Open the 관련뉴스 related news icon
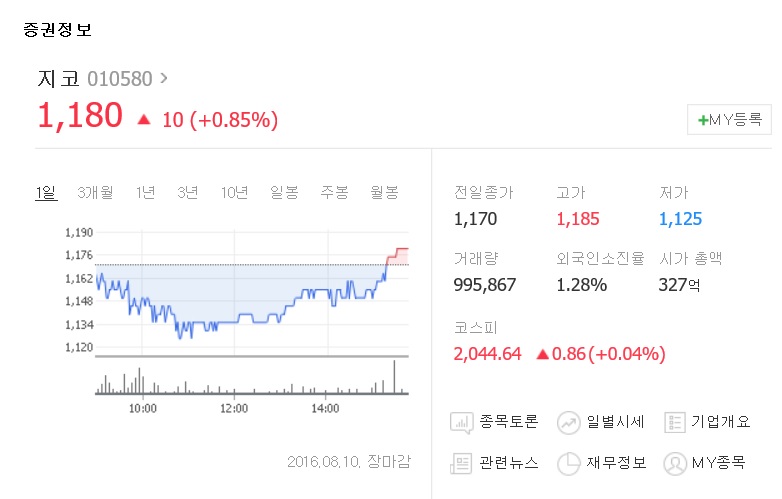Viewport: 782px width, 499px height. pyautogui.click(x=462, y=463)
